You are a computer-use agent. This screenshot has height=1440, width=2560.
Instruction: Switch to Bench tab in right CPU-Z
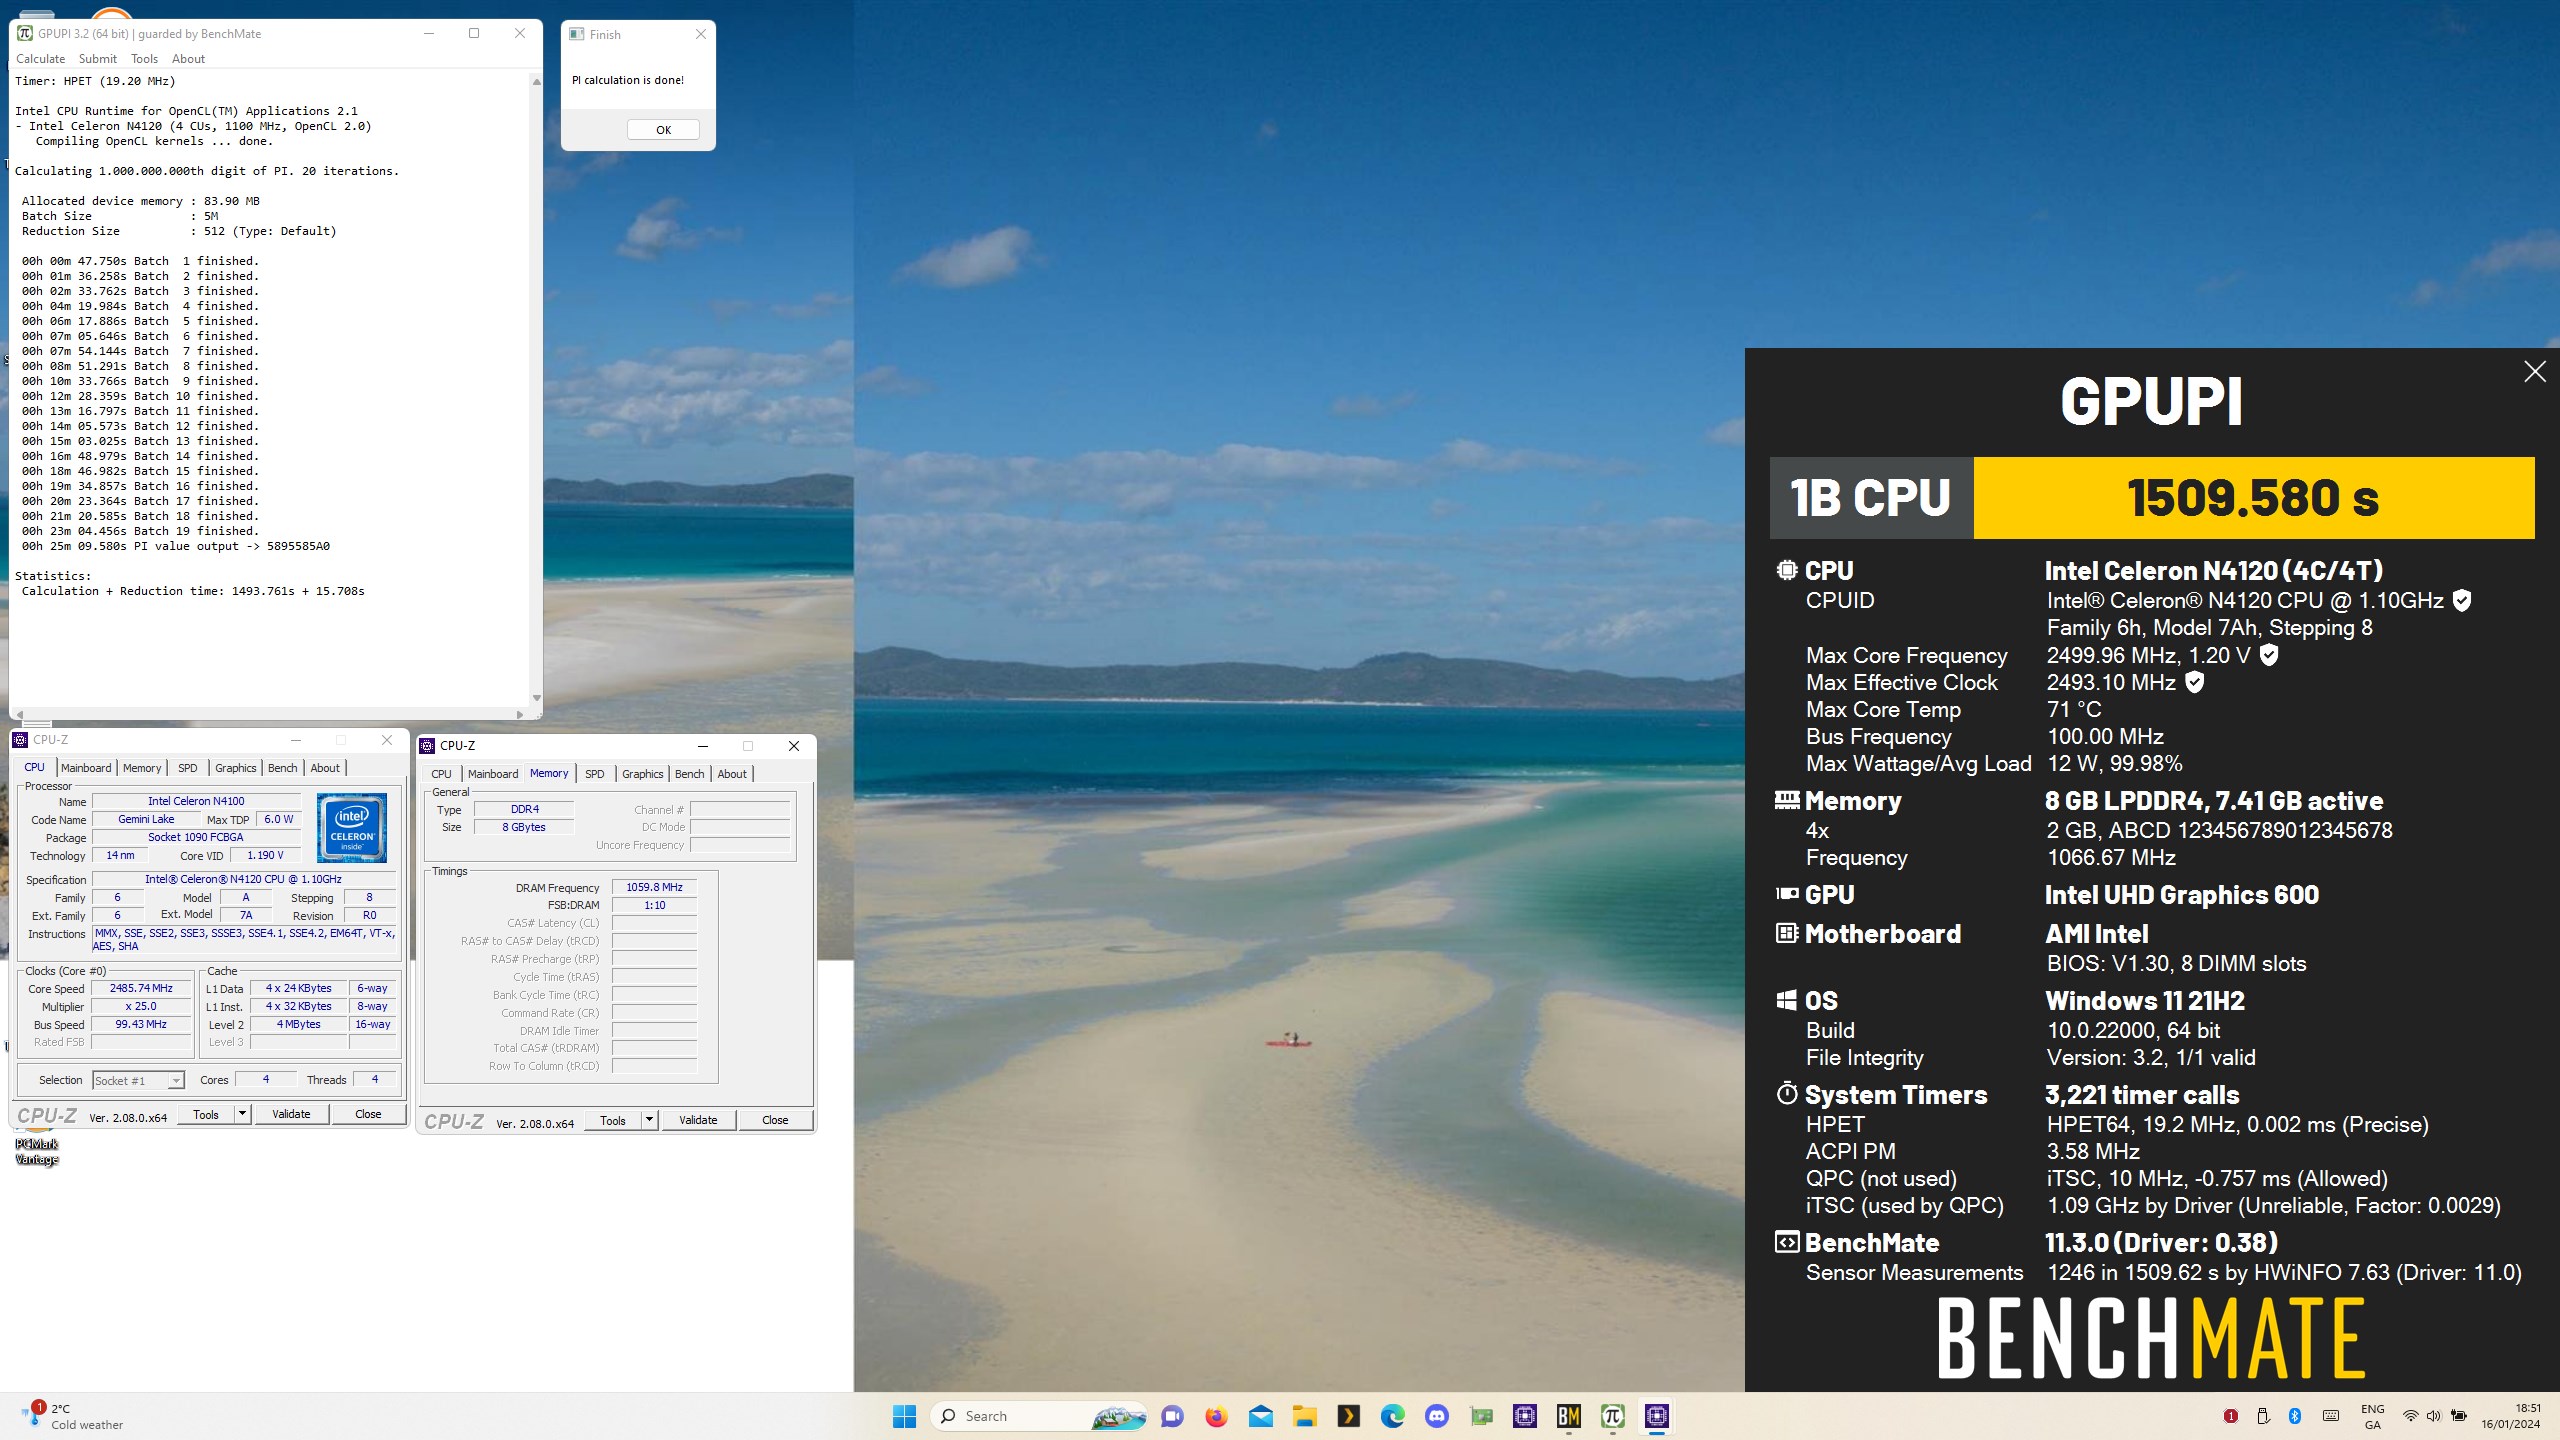point(690,774)
